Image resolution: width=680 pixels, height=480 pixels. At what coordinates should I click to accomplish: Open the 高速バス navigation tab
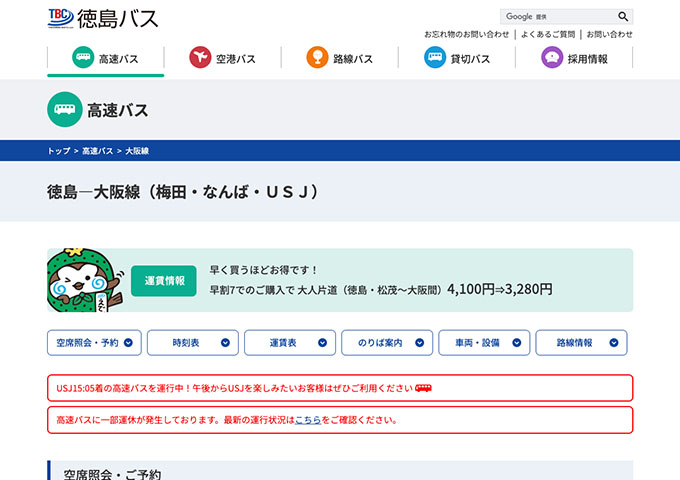(105, 59)
